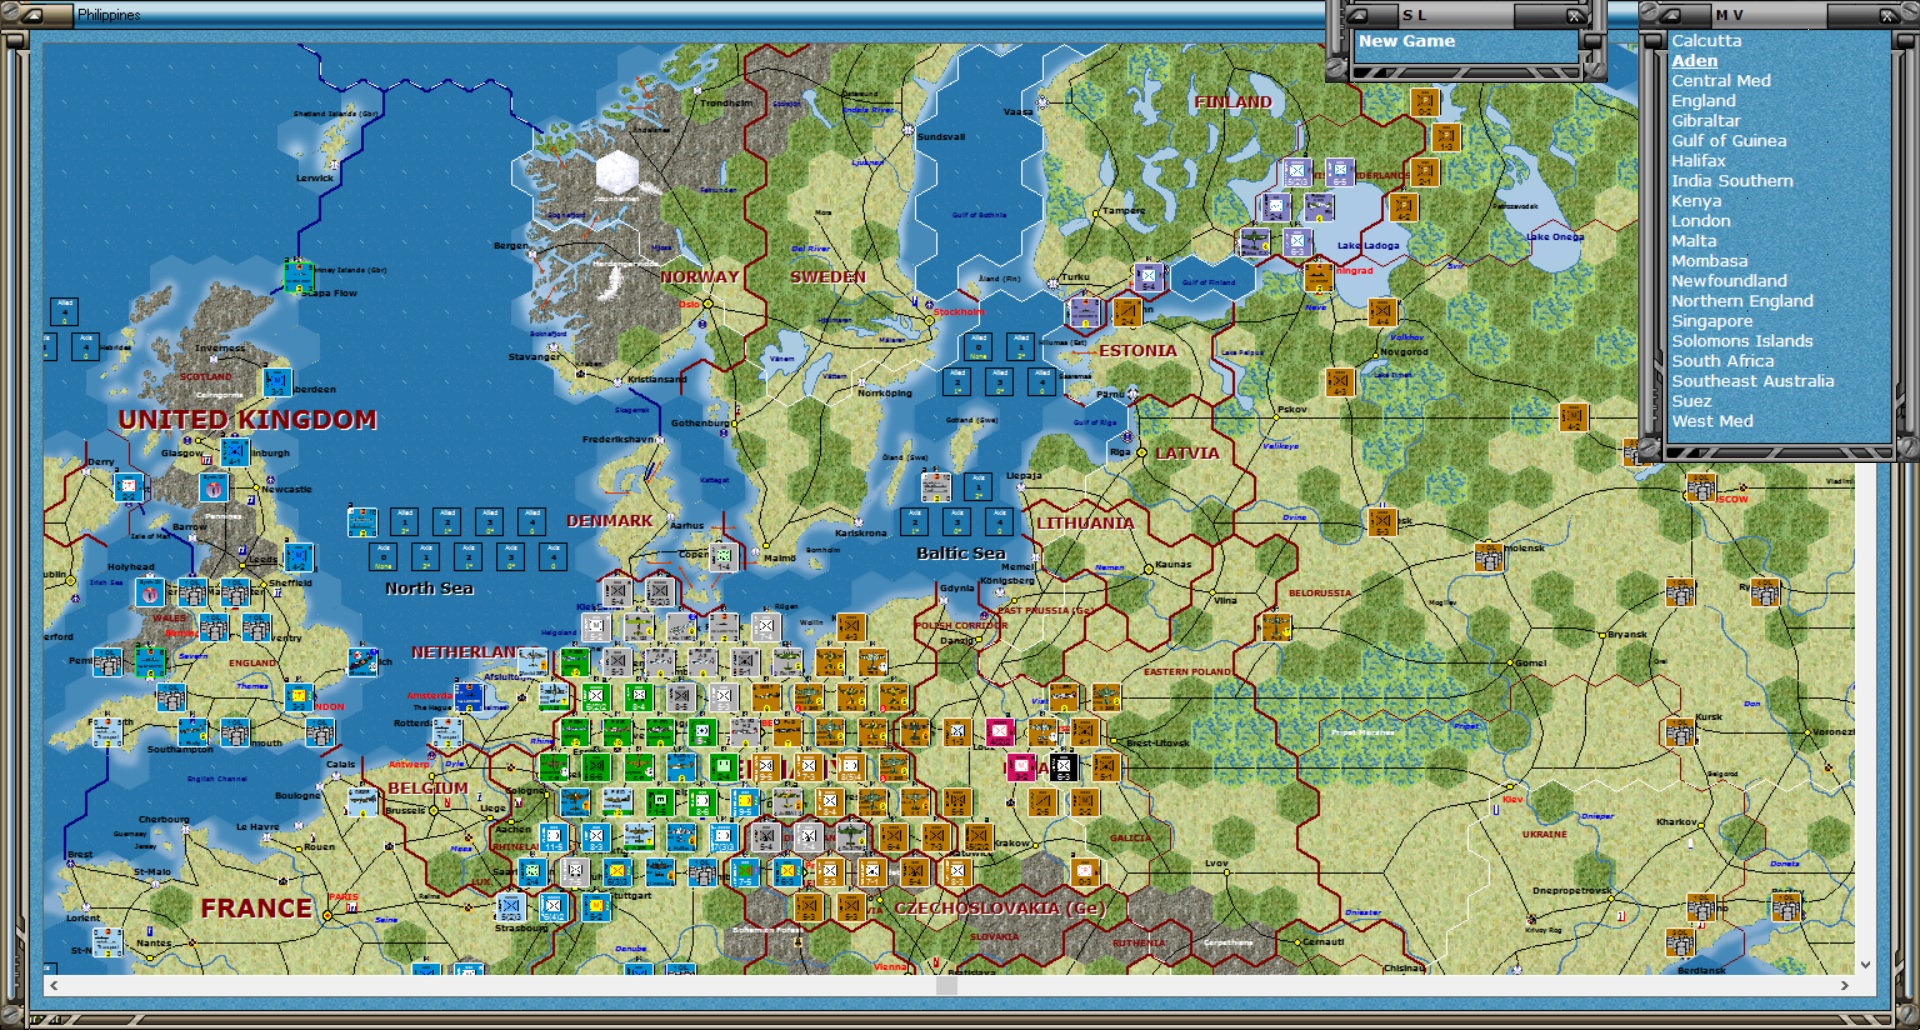Pick Singapore from the M V list
Screen dimensions: 1920x1030
pyautogui.click(x=1712, y=321)
